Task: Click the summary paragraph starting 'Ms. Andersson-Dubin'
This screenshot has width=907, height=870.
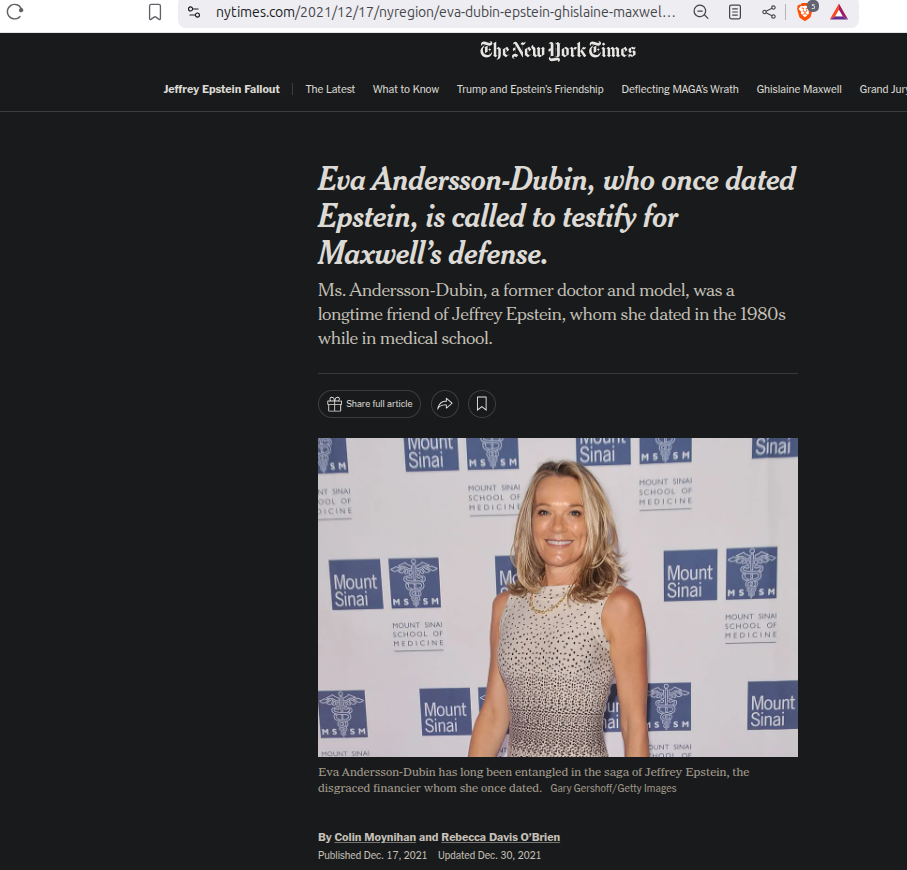Action: tap(552, 314)
